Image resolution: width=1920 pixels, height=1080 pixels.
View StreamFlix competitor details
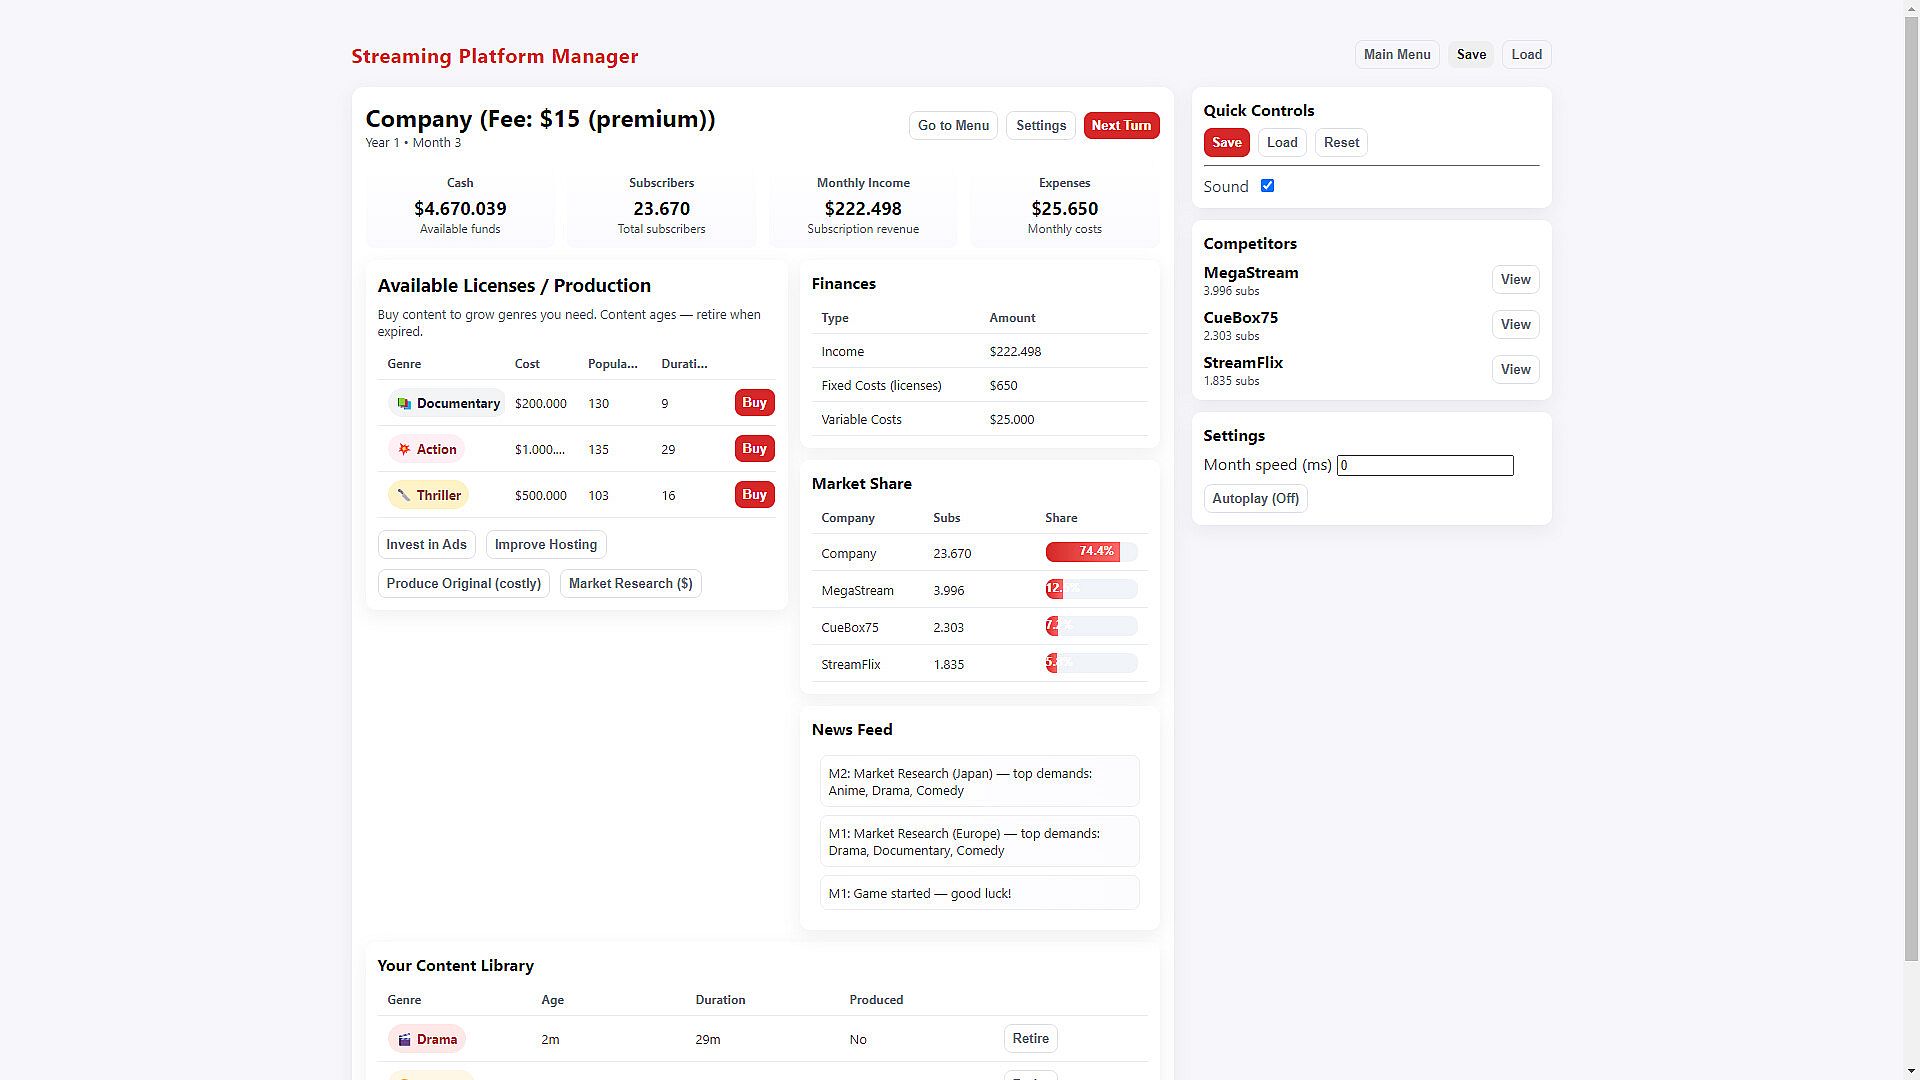(x=1514, y=370)
